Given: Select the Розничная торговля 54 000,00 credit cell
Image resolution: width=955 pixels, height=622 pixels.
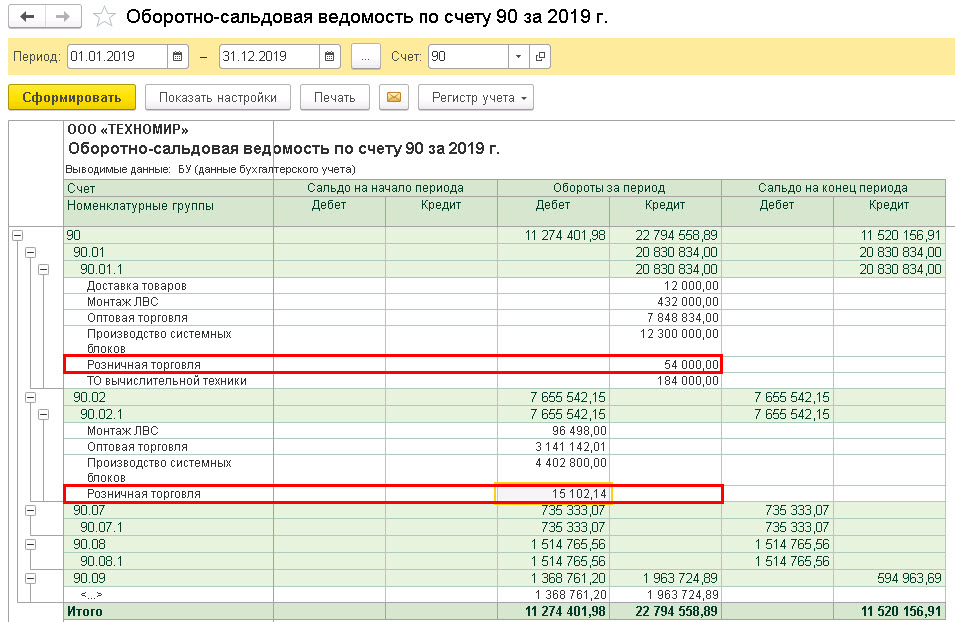Looking at the screenshot, I should coord(665,364).
